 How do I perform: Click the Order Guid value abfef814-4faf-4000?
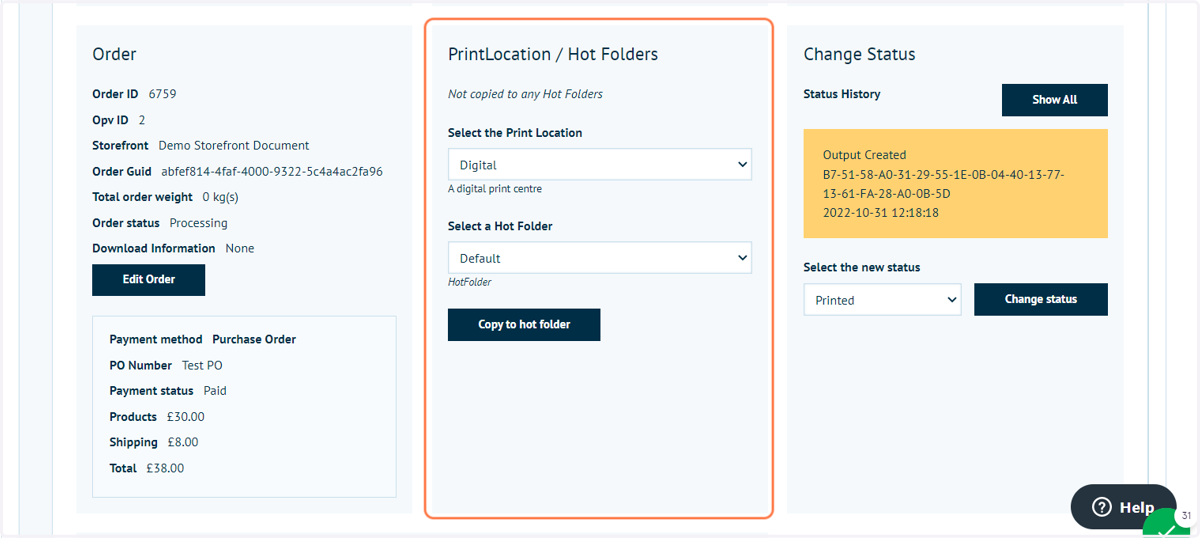272,171
